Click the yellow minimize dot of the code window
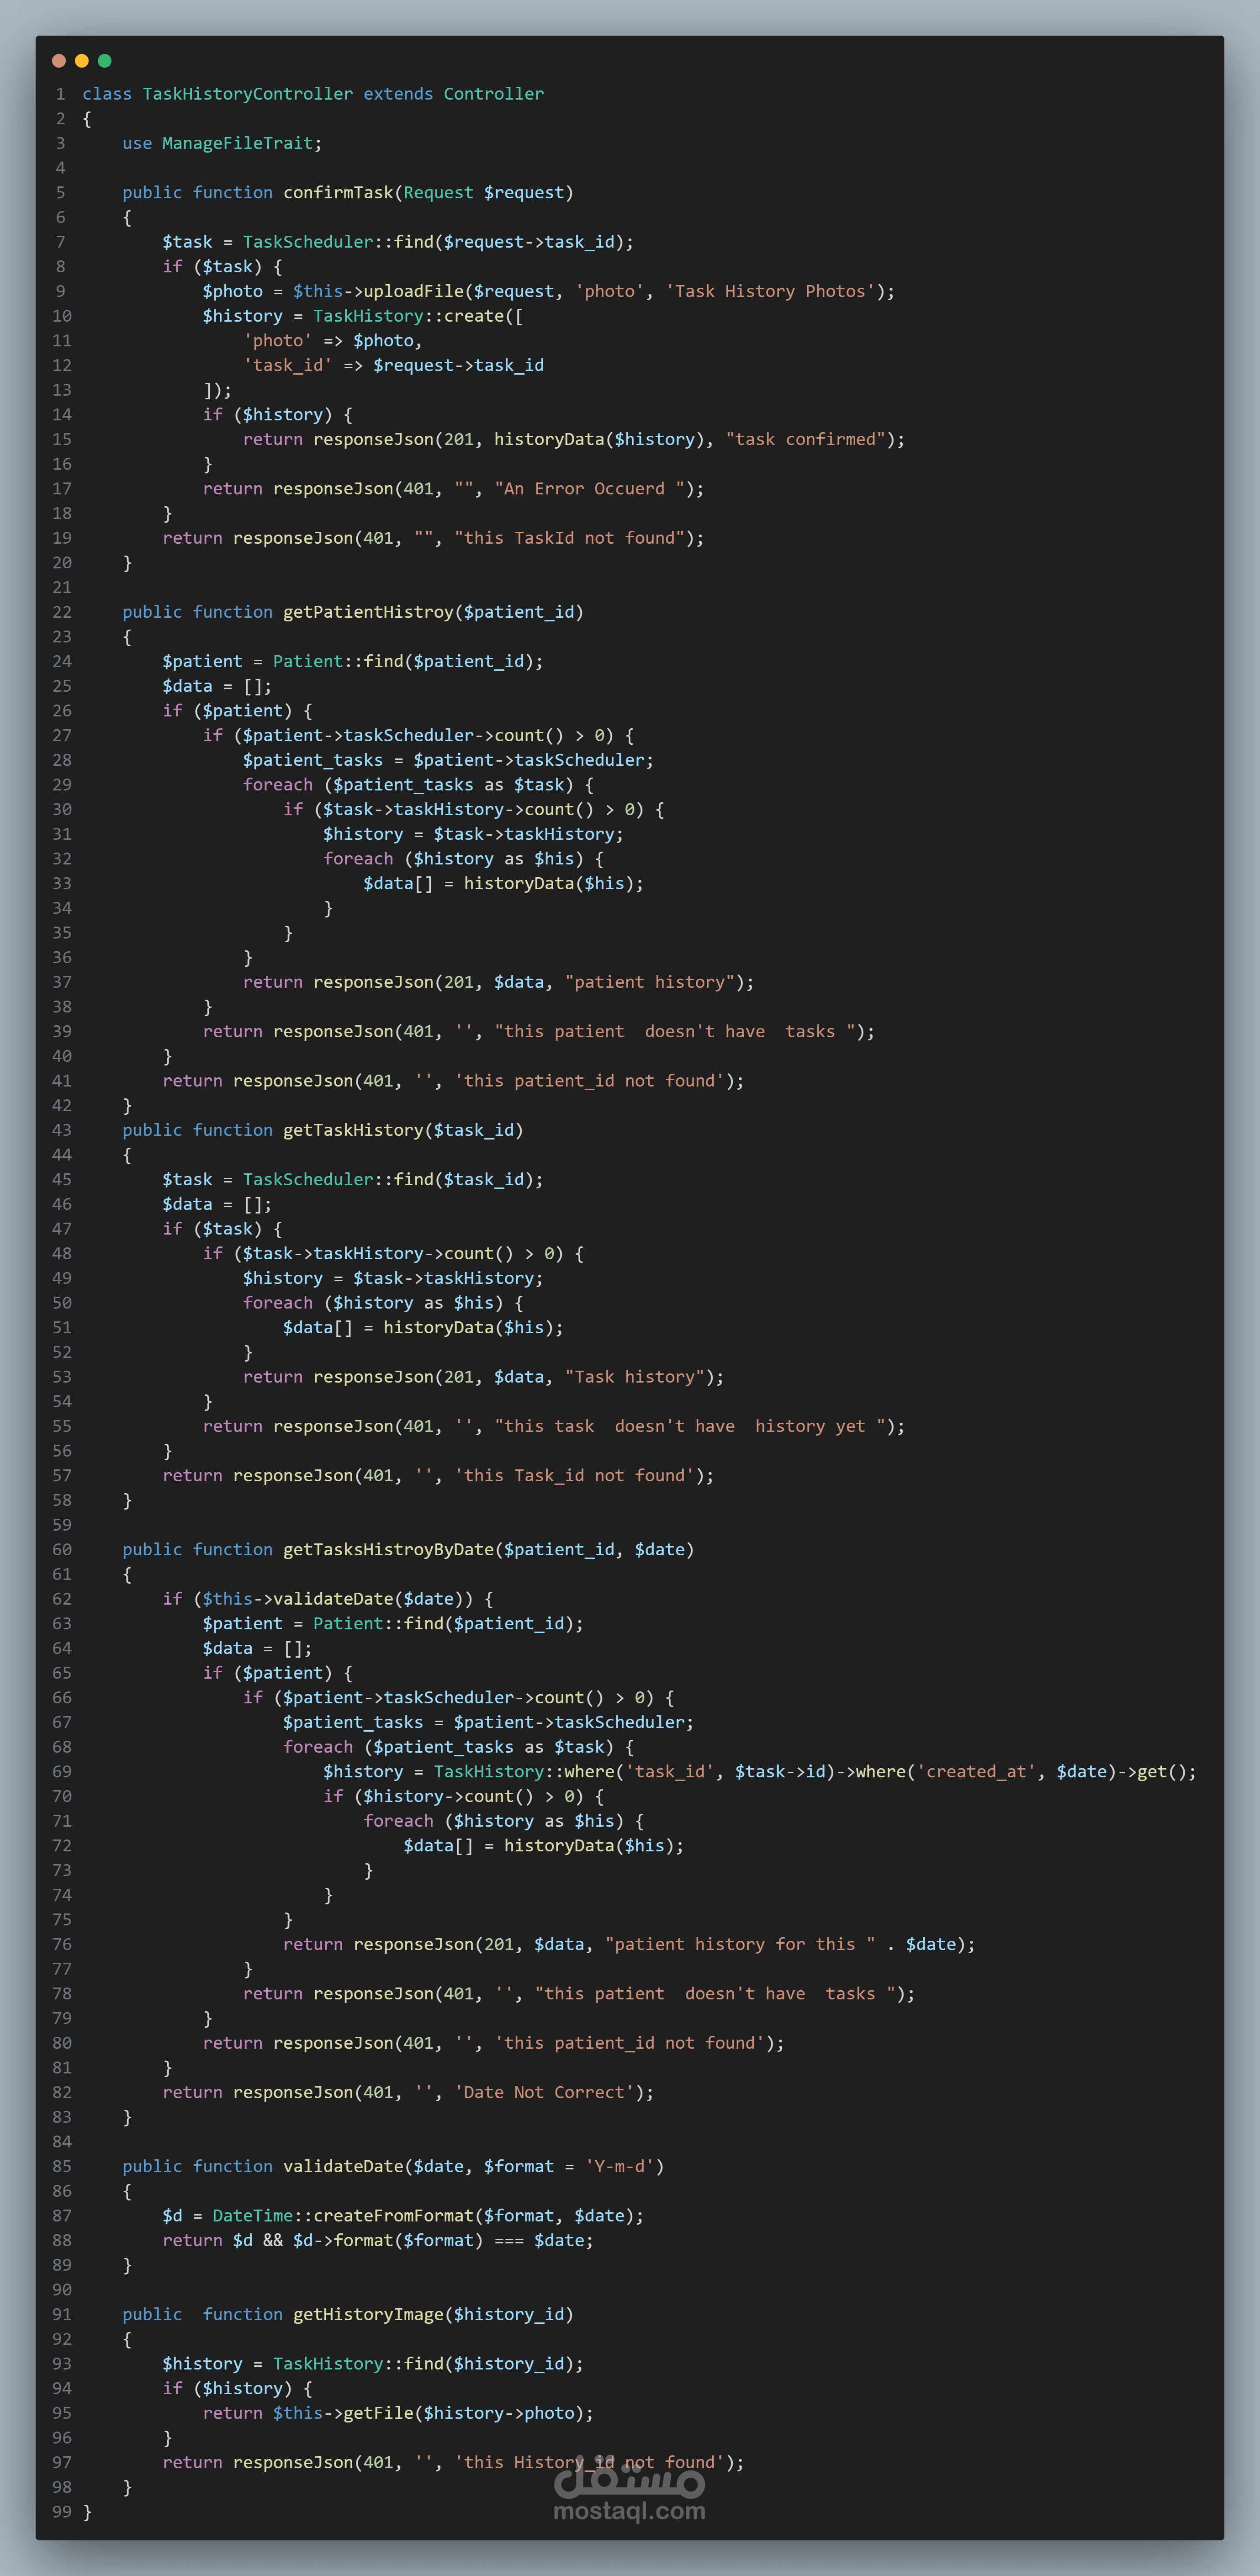This screenshot has height=2576, width=1260. [x=82, y=61]
